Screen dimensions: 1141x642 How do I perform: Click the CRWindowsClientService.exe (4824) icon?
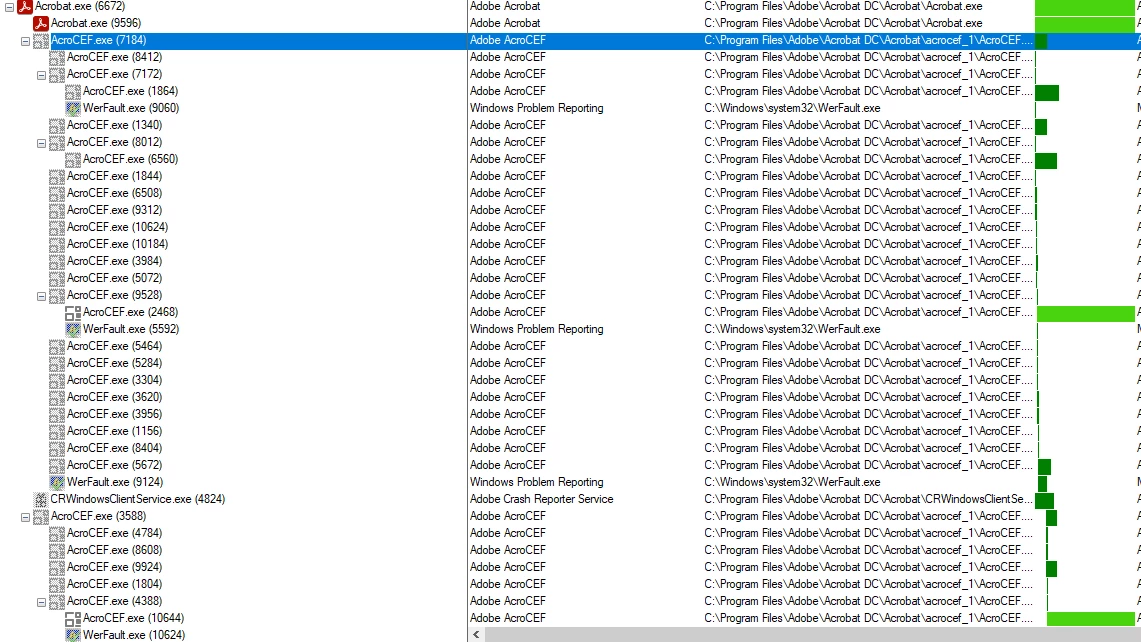pyautogui.click(x=41, y=499)
